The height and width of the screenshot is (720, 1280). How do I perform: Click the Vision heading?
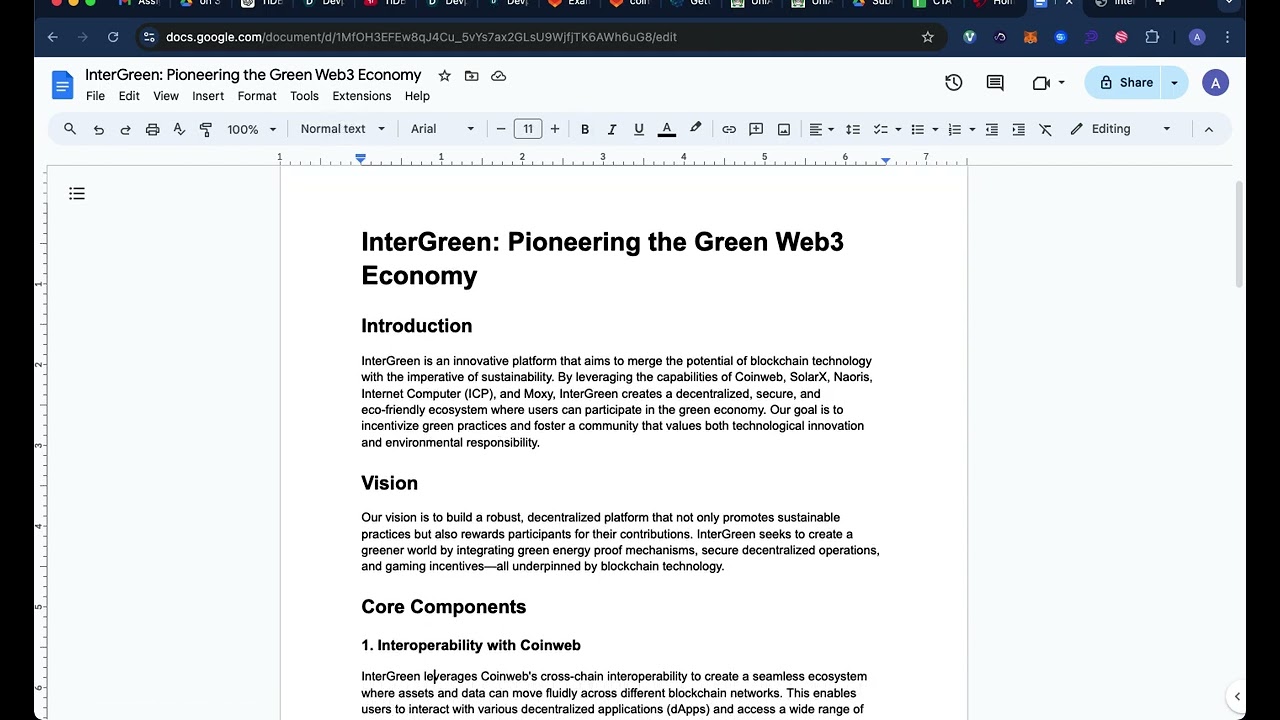[389, 483]
